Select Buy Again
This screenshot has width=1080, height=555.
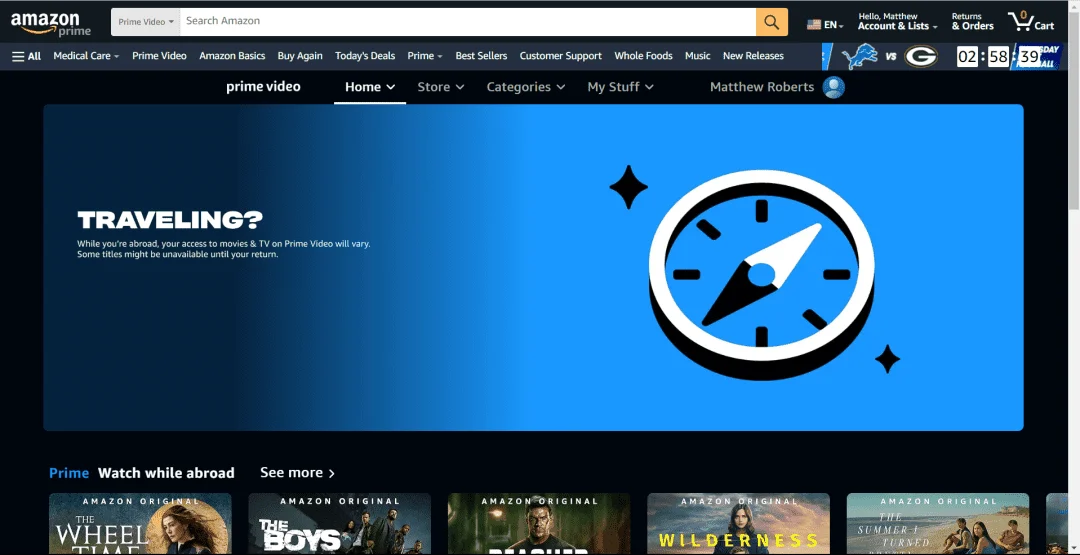(x=300, y=56)
